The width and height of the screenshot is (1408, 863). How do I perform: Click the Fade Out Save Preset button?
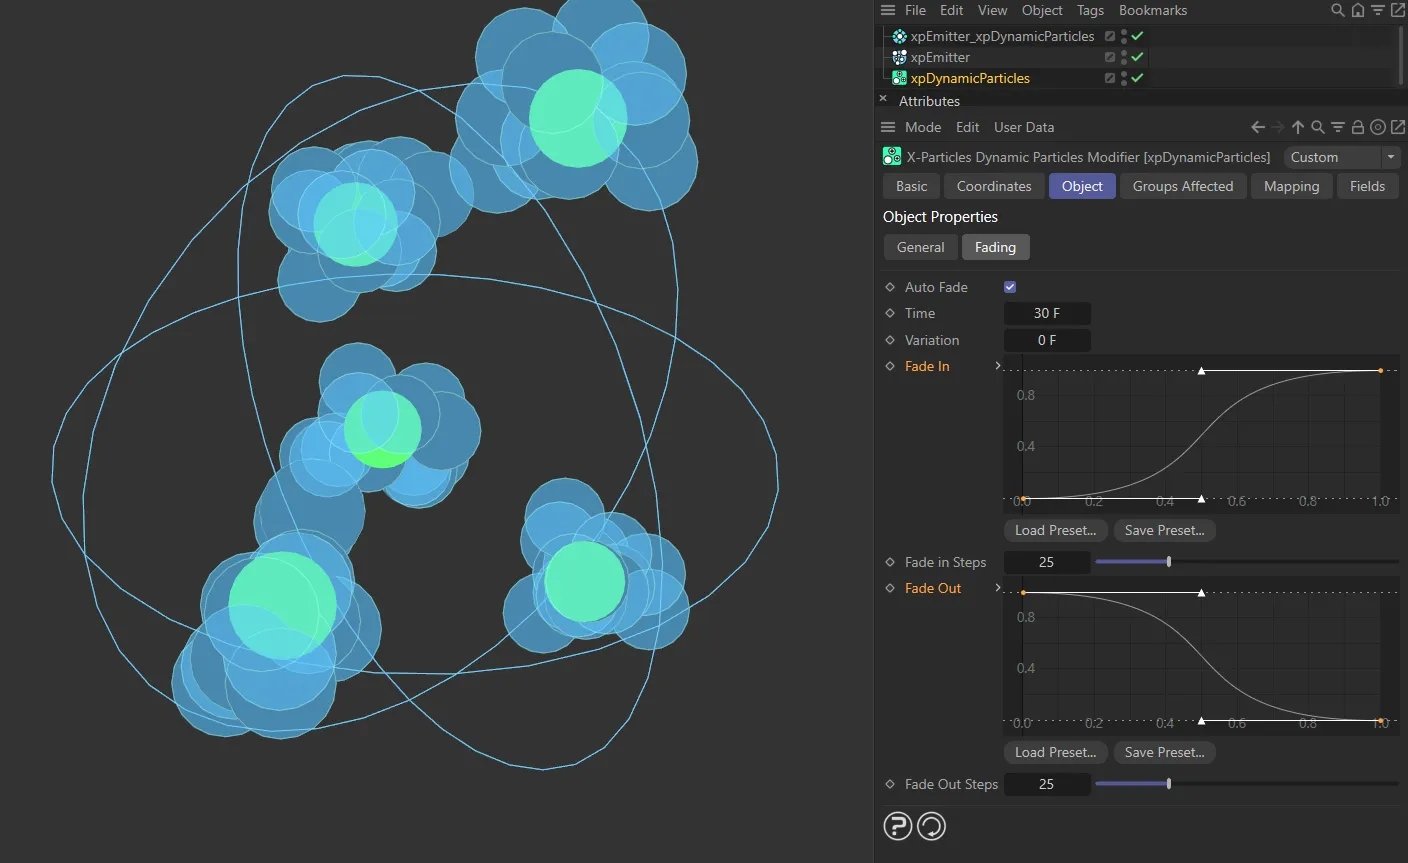1164,752
